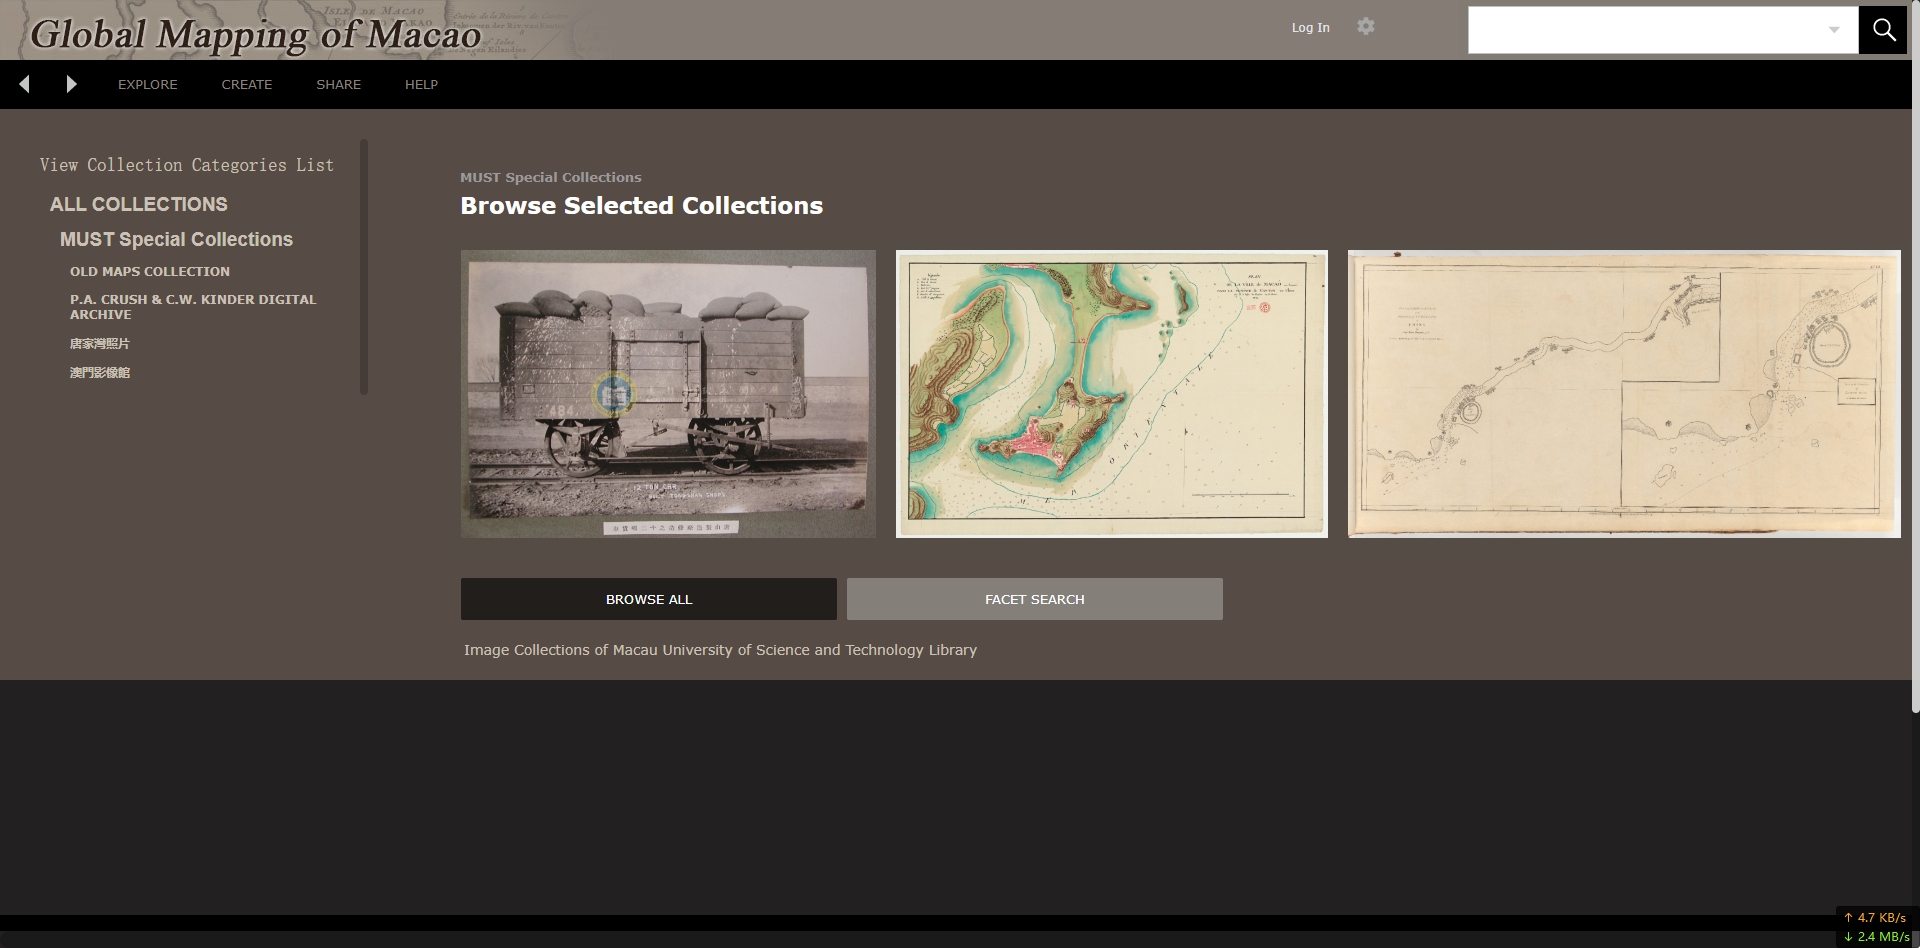Expand the search box dropdown arrow
Image resolution: width=1920 pixels, height=948 pixels.
(x=1834, y=30)
